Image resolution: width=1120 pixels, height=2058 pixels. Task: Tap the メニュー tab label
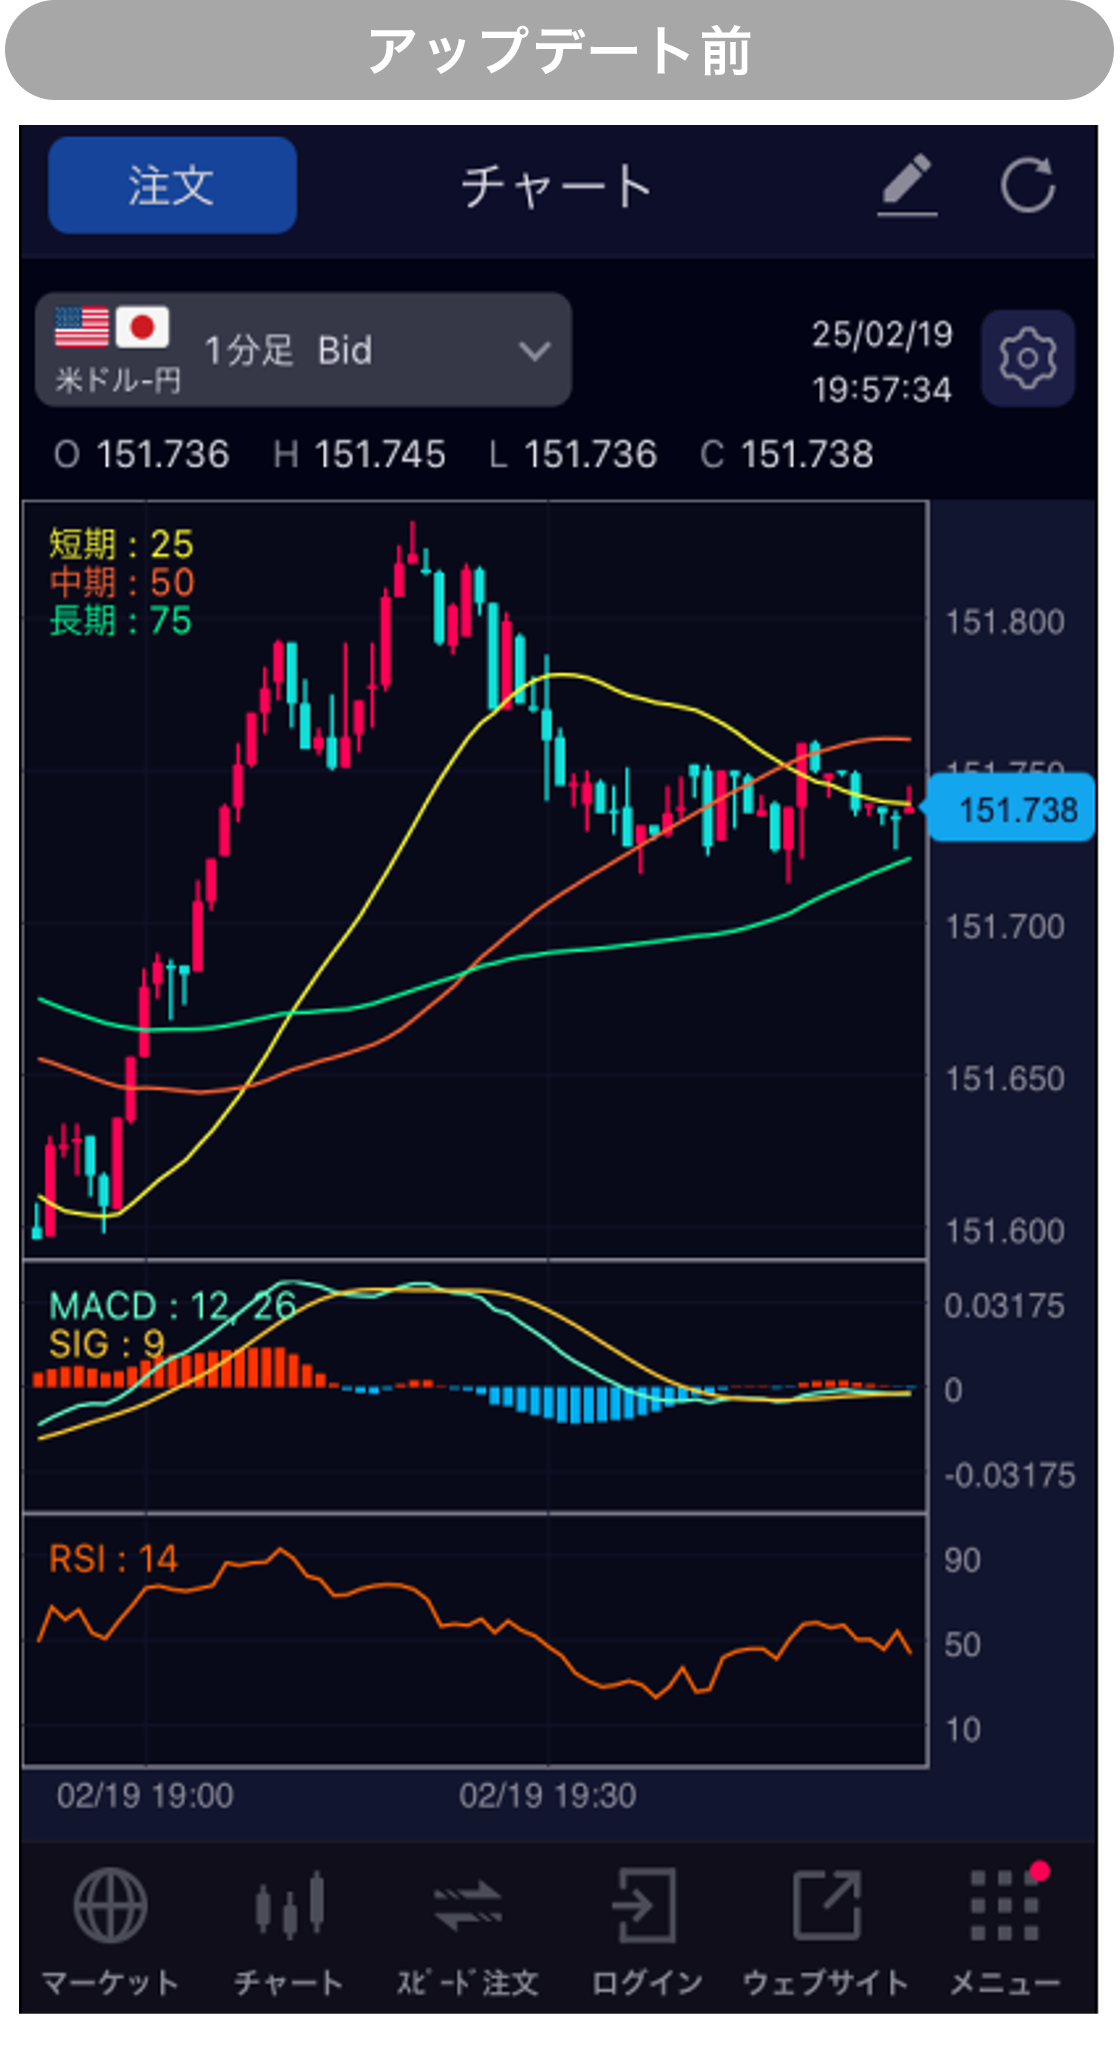click(1005, 1983)
